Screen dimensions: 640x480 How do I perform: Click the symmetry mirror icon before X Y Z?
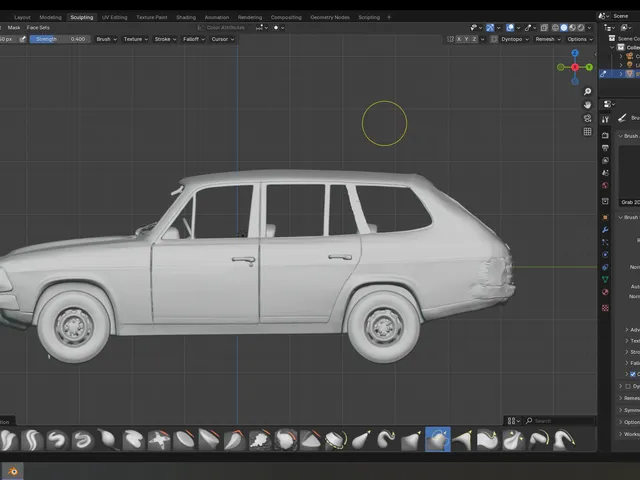coord(450,39)
